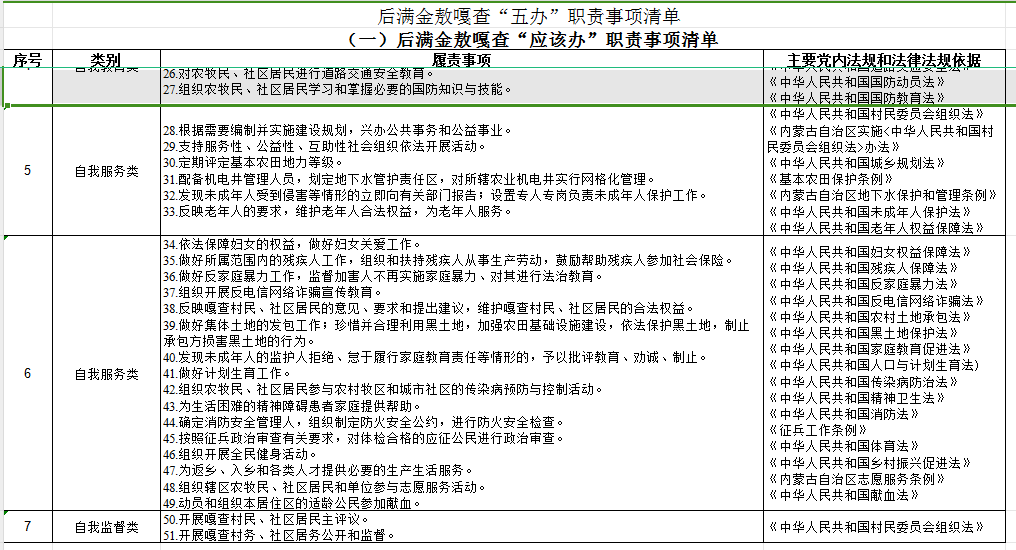Click 《中华人民共和国老年人权益保障法》 text
The width and height of the screenshot is (1016, 550).
coord(876,228)
